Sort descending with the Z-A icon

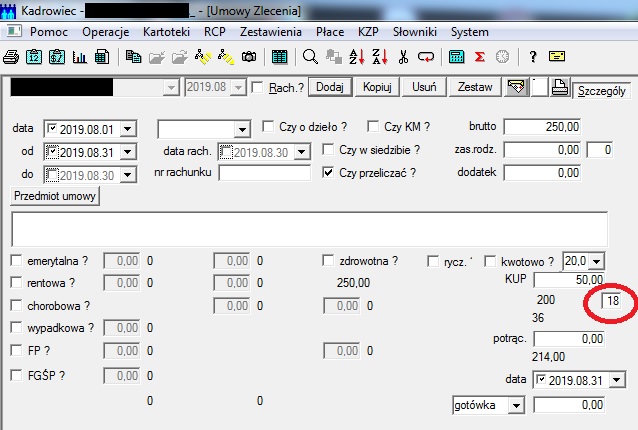[x=380, y=57]
